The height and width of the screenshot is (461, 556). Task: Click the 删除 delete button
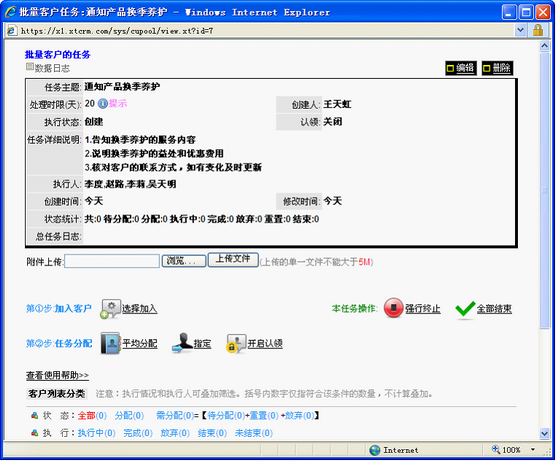pyautogui.click(x=497, y=68)
